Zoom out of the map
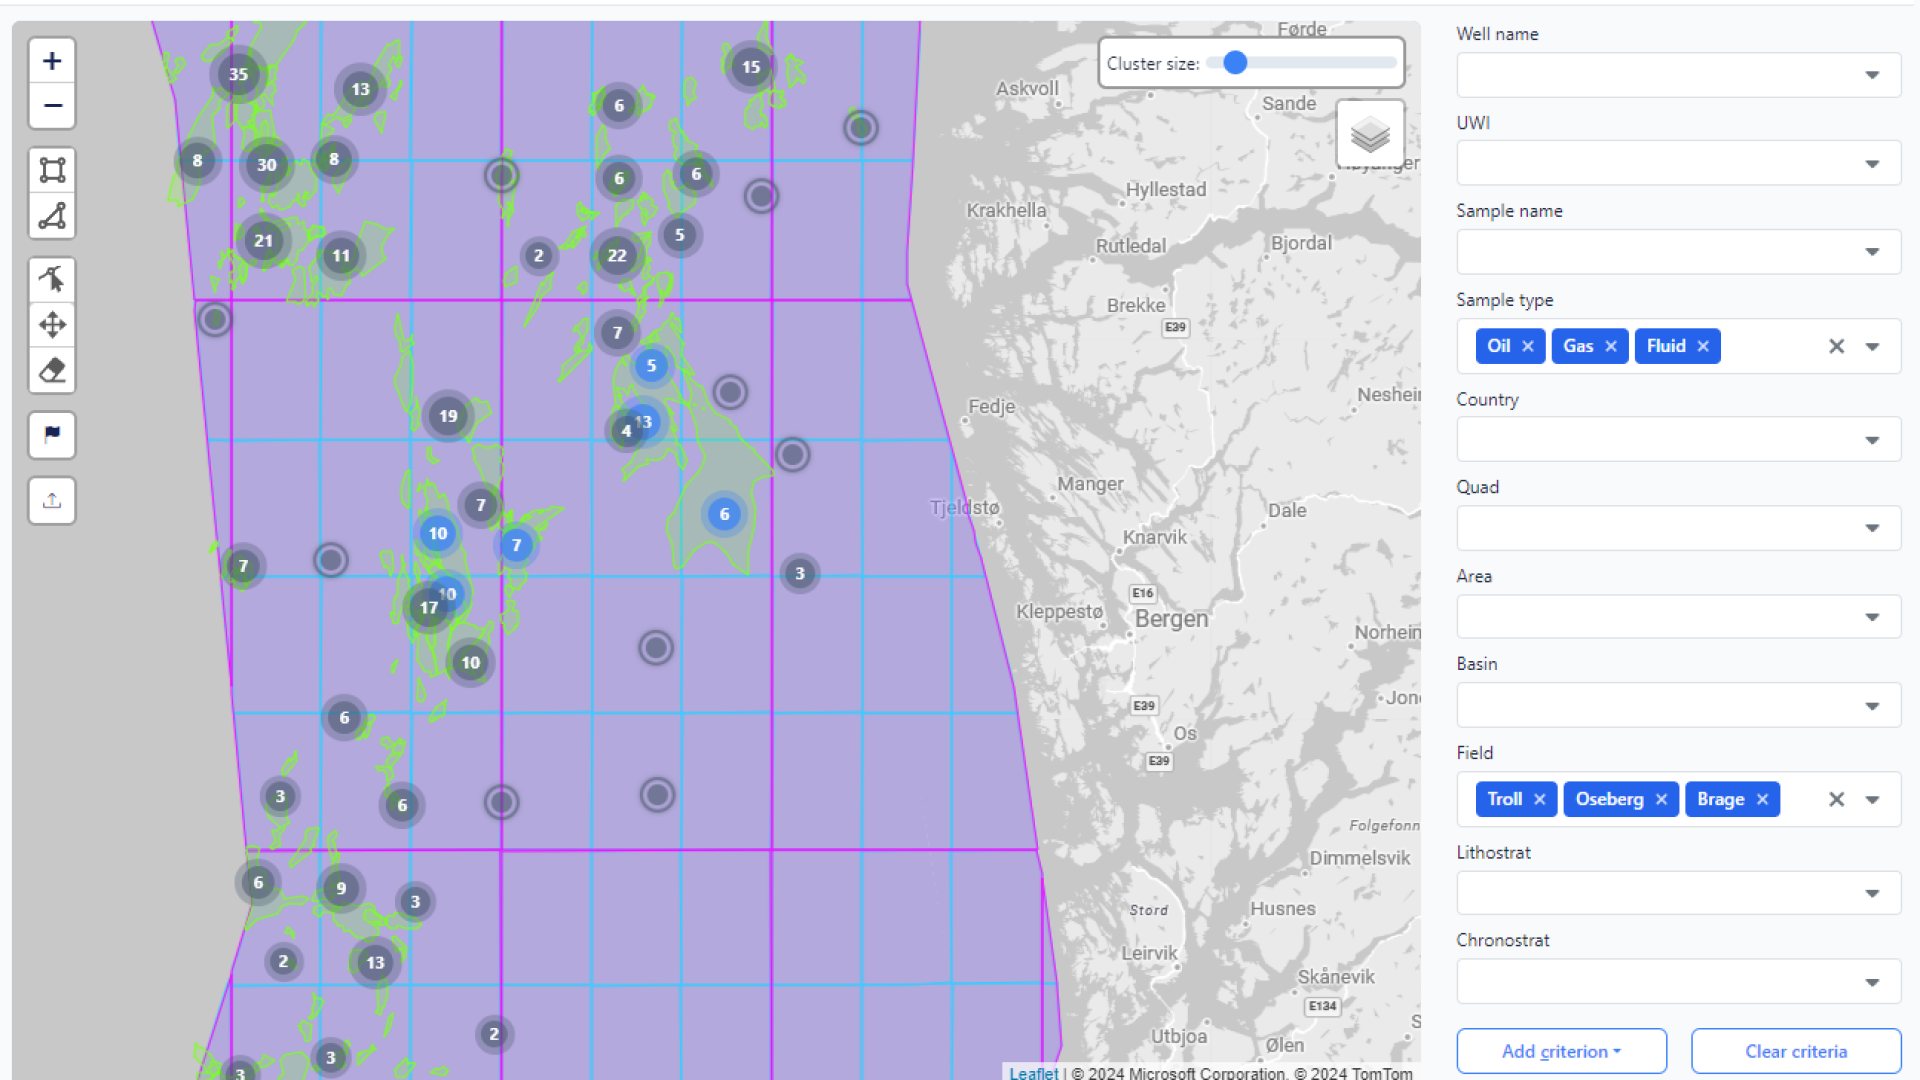 click(x=52, y=106)
